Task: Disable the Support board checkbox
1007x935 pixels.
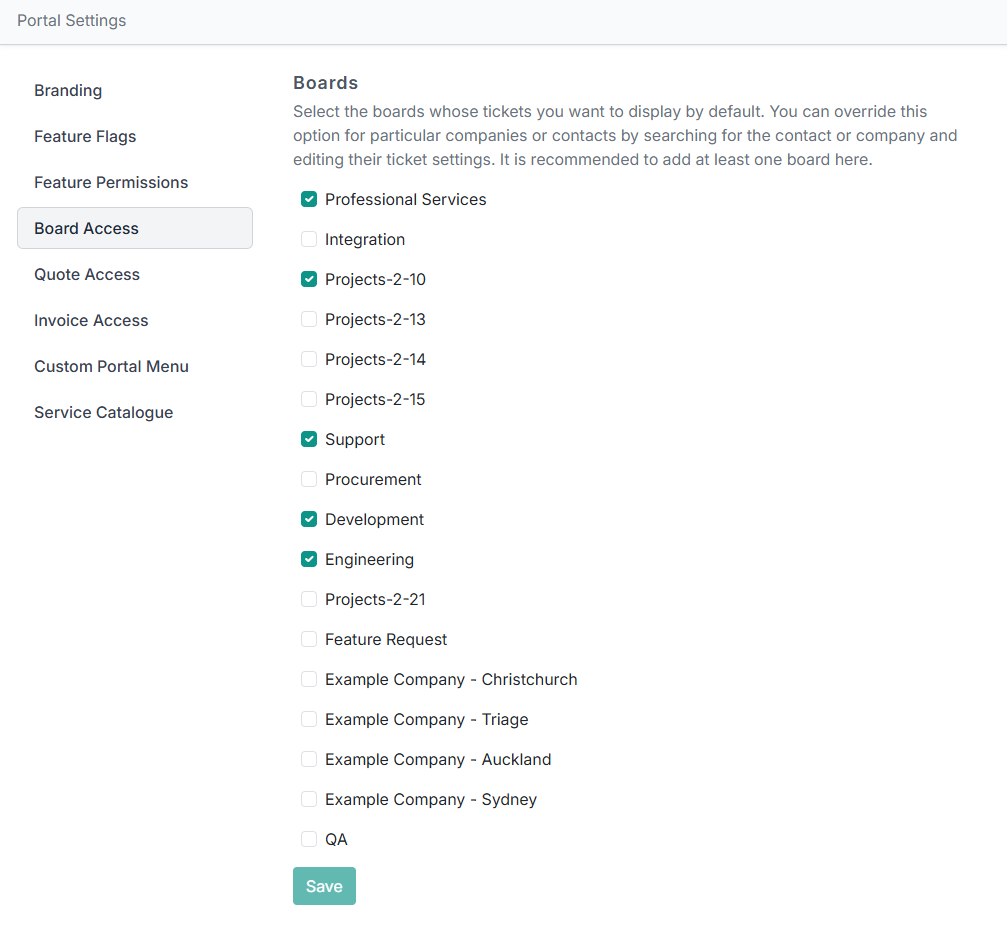Action: pyautogui.click(x=309, y=439)
